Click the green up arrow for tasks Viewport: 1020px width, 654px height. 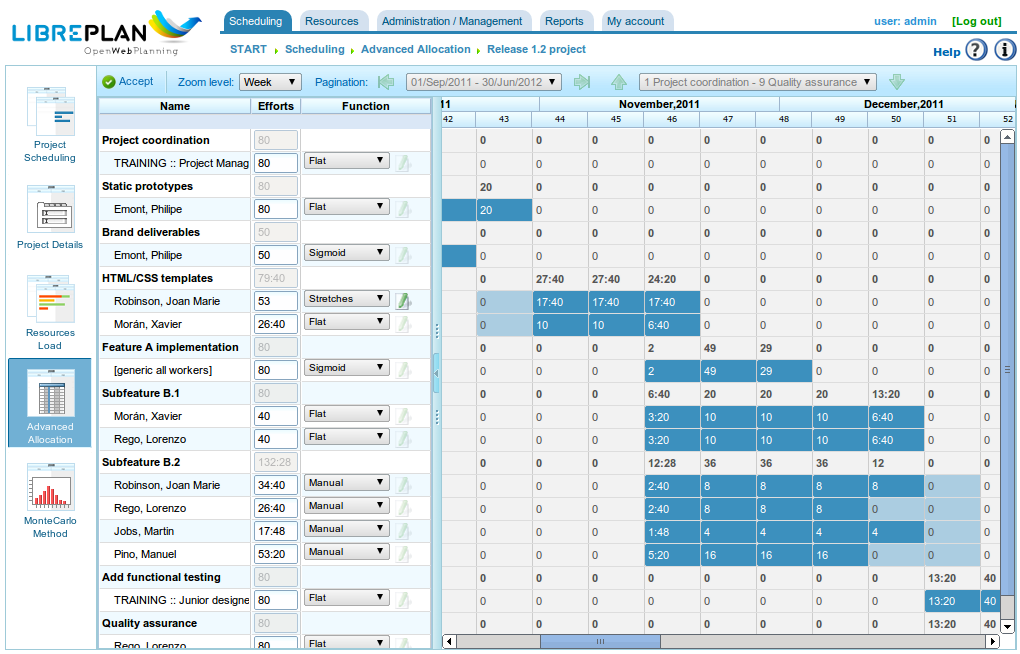(619, 82)
